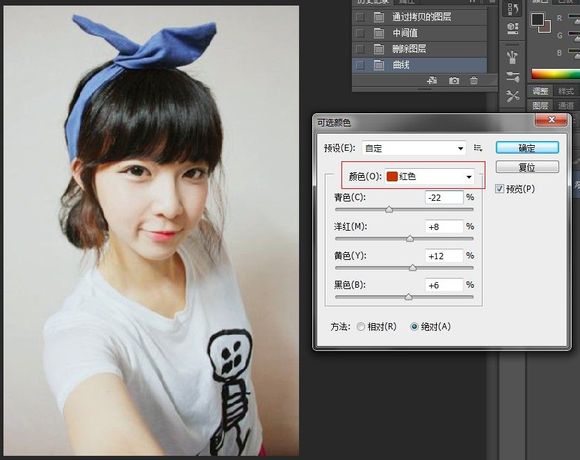Click the foreground color swatch
This screenshot has width=580, height=460.
[x=537, y=19]
